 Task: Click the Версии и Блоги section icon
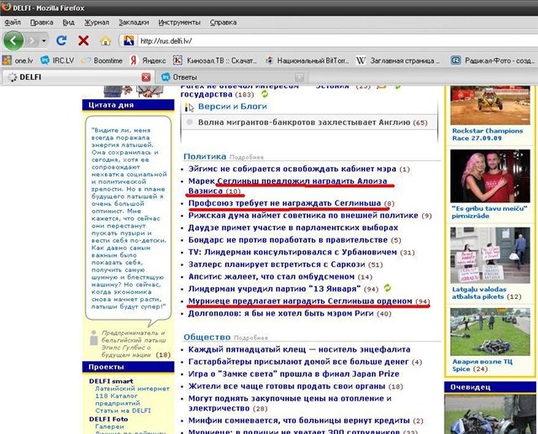point(189,107)
